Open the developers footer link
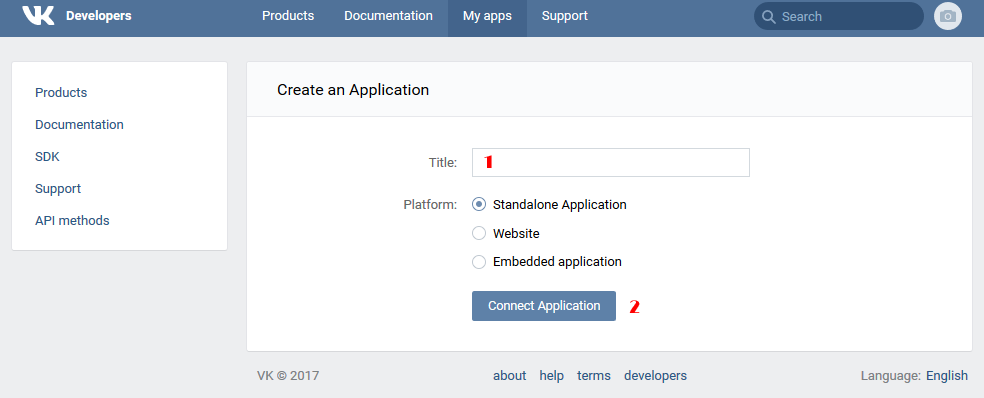This screenshot has width=984, height=398. pyautogui.click(x=655, y=376)
